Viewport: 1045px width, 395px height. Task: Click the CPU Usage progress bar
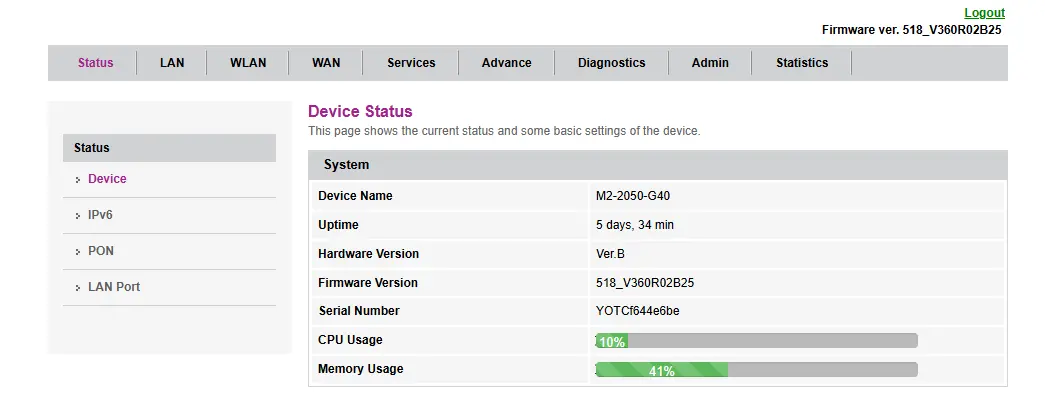pos(756,341)
